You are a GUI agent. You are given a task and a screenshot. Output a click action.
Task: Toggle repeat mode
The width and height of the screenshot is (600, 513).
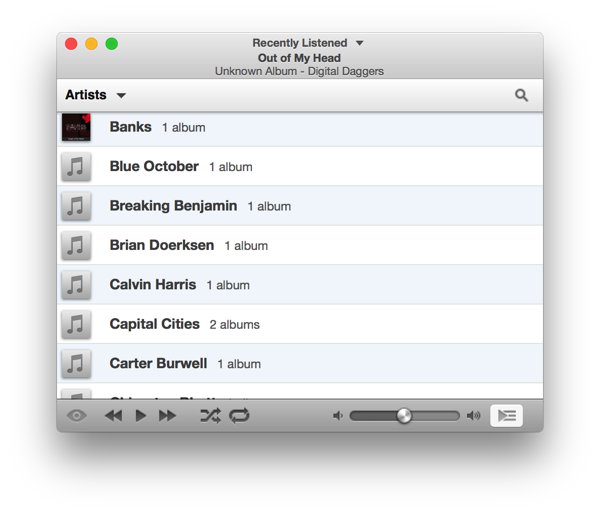point(239,416)
